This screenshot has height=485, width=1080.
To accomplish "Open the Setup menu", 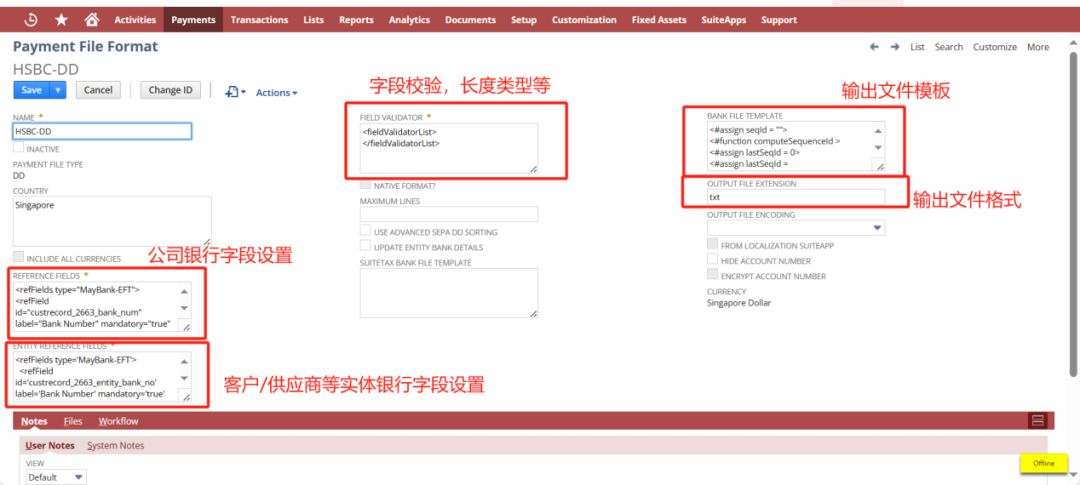I will tap(523, 20).
